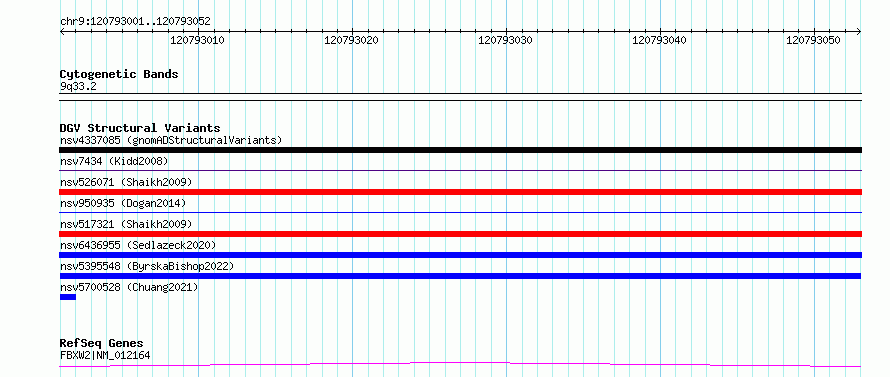Click the blue nsv5395548 variant bar
Screen dimensions: 890x377
460,276
